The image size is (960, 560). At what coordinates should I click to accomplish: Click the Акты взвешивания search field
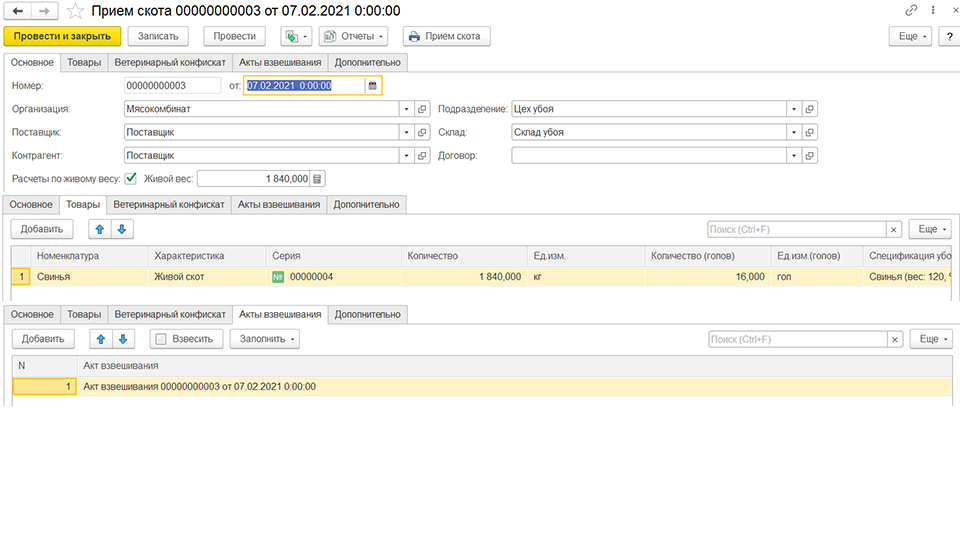coord(798,339)
